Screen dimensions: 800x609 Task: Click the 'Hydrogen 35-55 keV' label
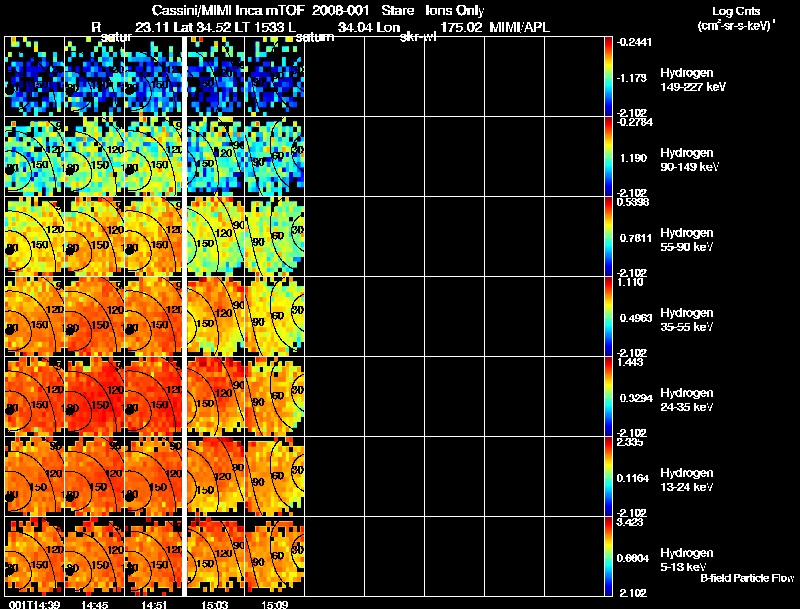[687, 320]
